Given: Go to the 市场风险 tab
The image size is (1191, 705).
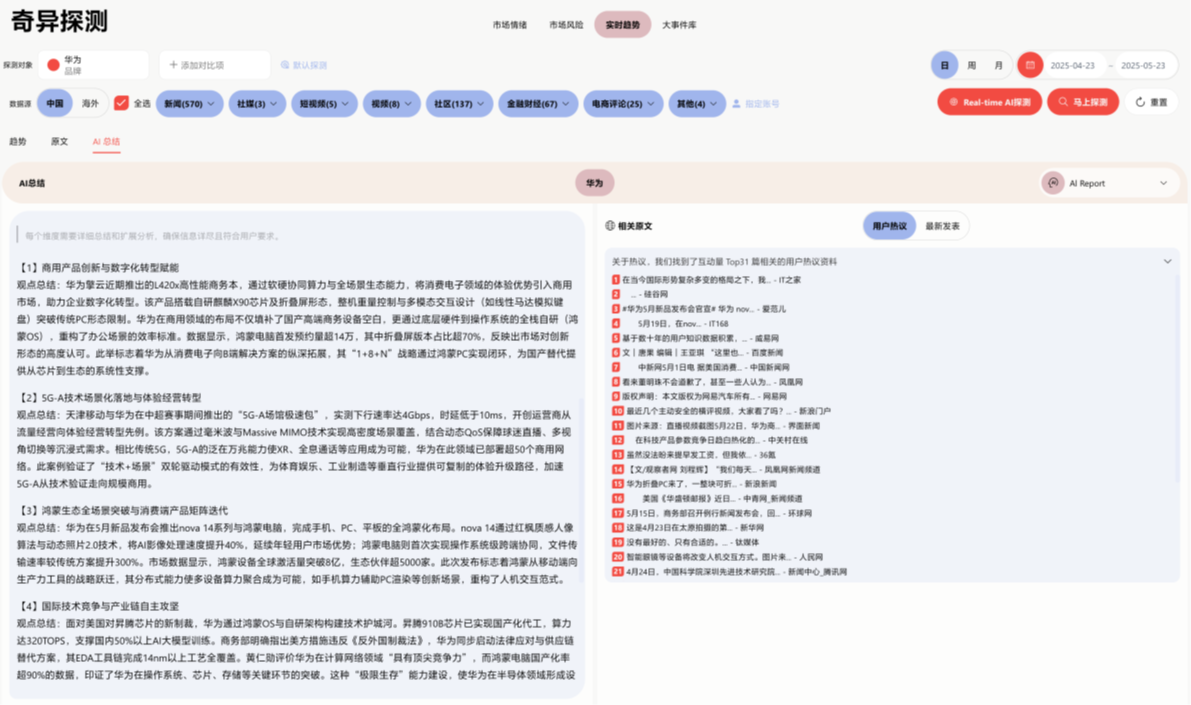Looking at the screenshot, I should [x=566, y=25].
